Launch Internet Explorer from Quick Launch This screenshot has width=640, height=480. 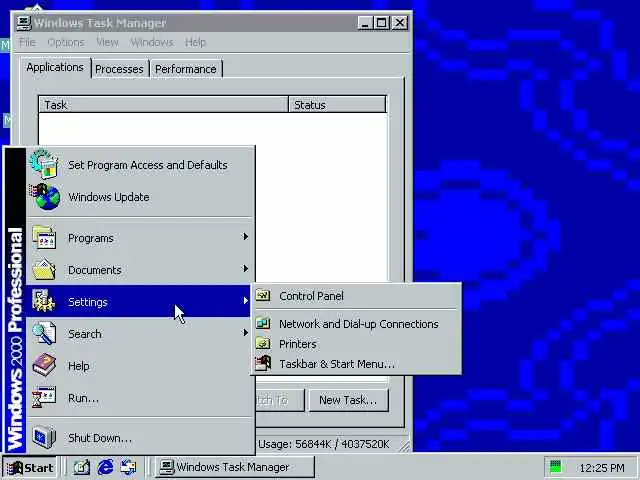105,467
